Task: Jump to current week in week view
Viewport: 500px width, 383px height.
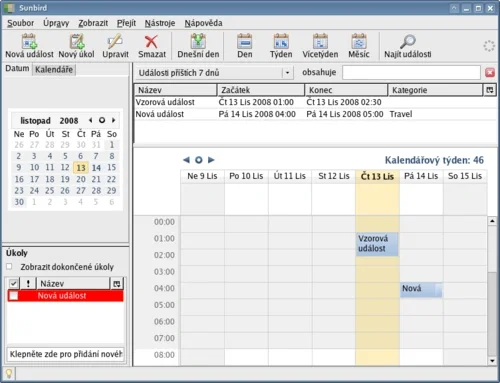Action: [x=199, y=160]
